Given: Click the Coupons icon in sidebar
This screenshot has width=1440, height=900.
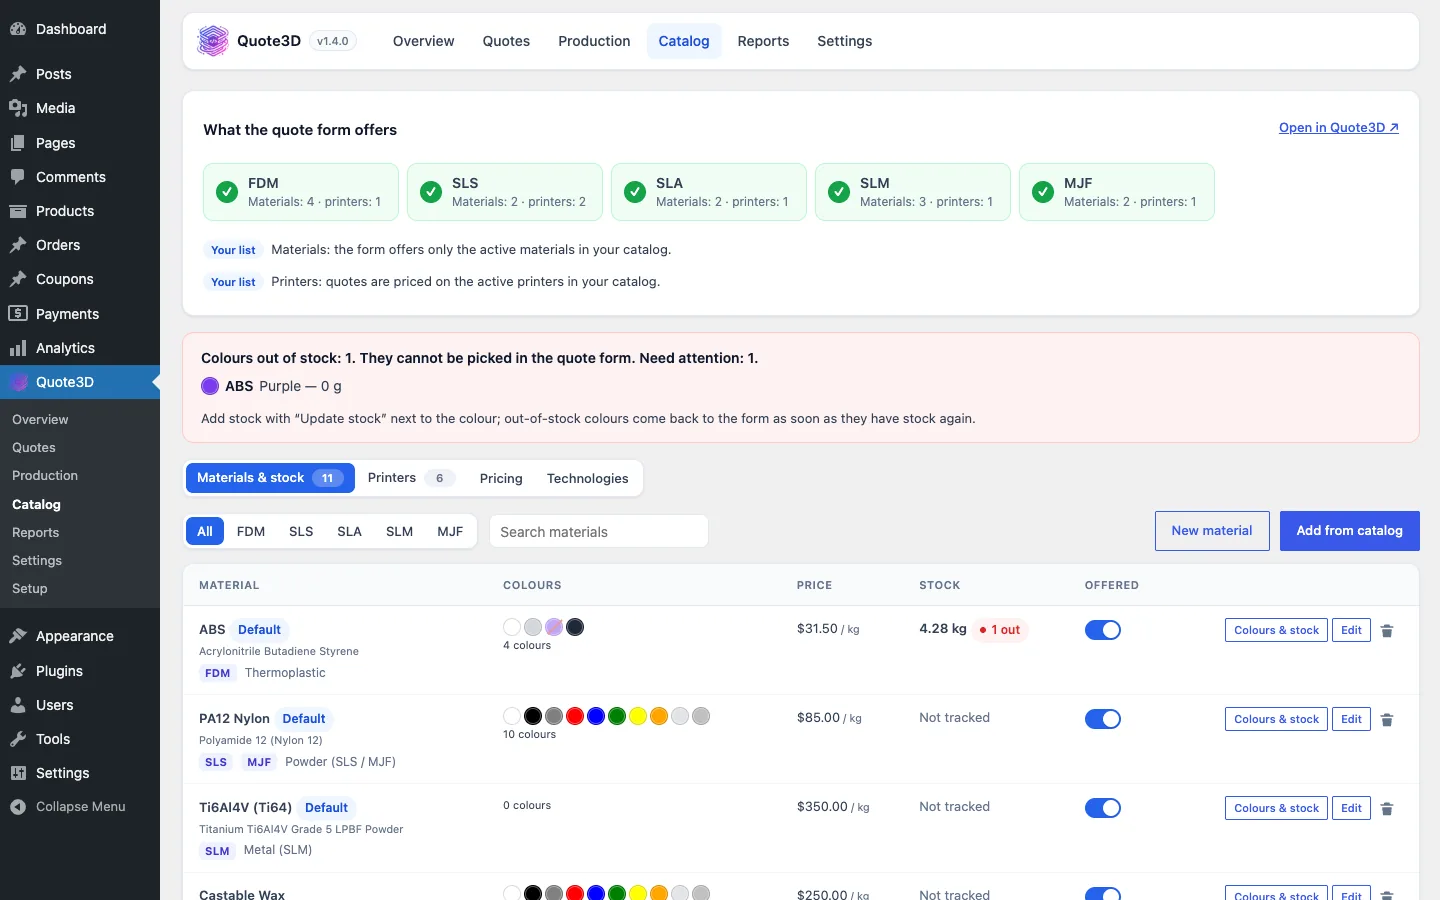Looking at the screenshot, I should tap(18, 279).
